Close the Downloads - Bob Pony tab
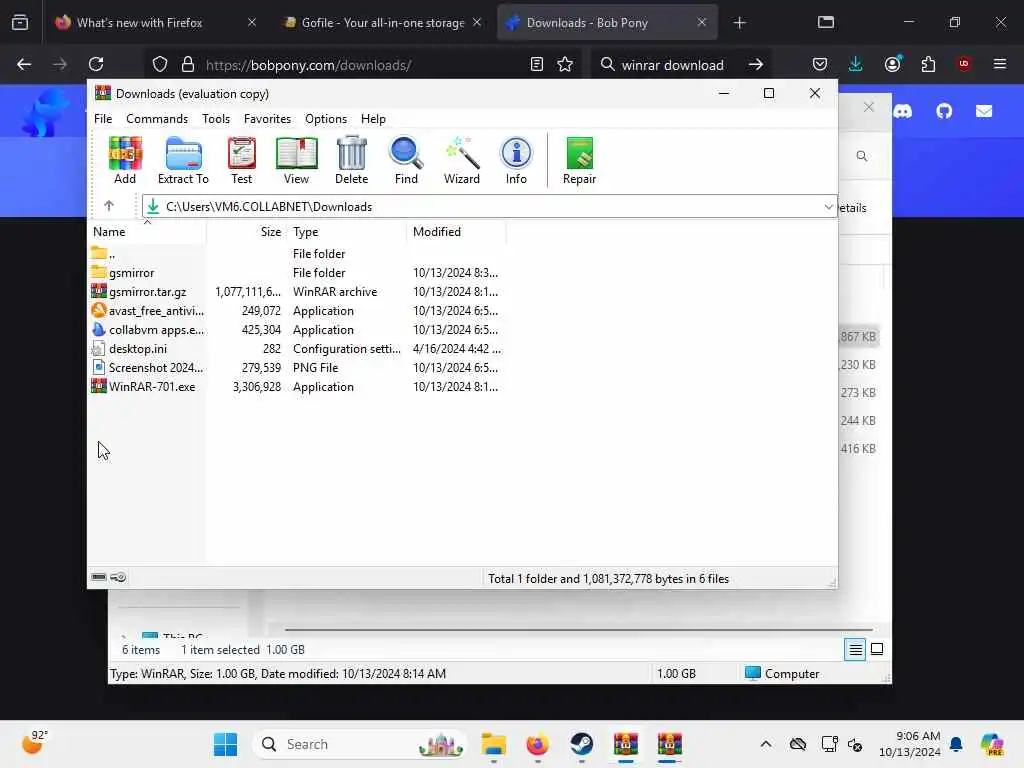 point(701,22)
